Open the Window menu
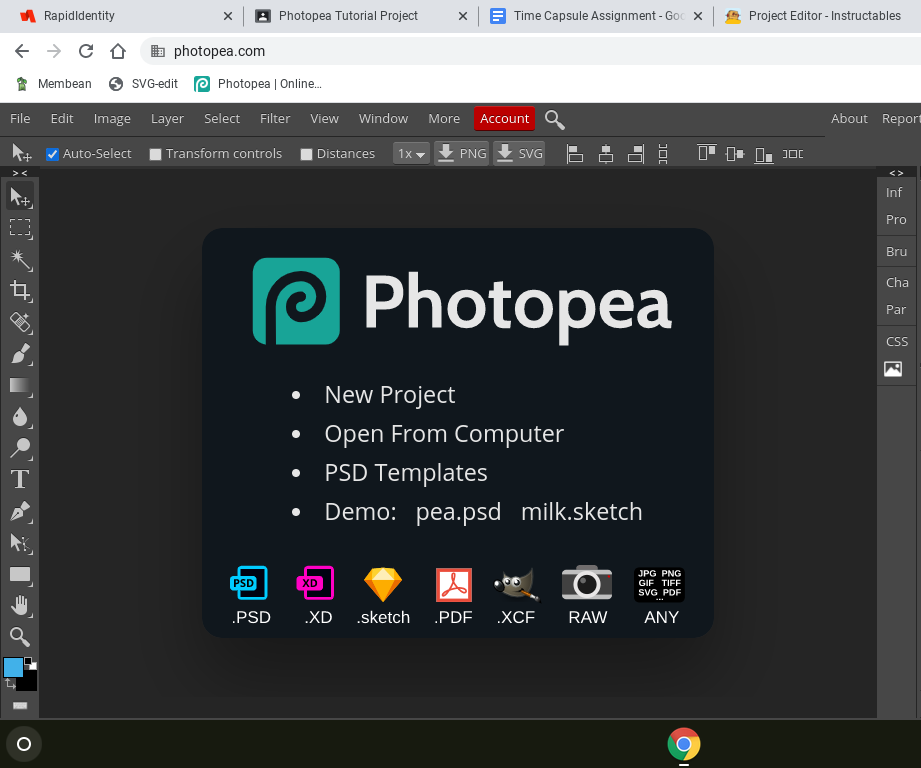The width and height of the screenshot is (921, 768). coord(383,119)
